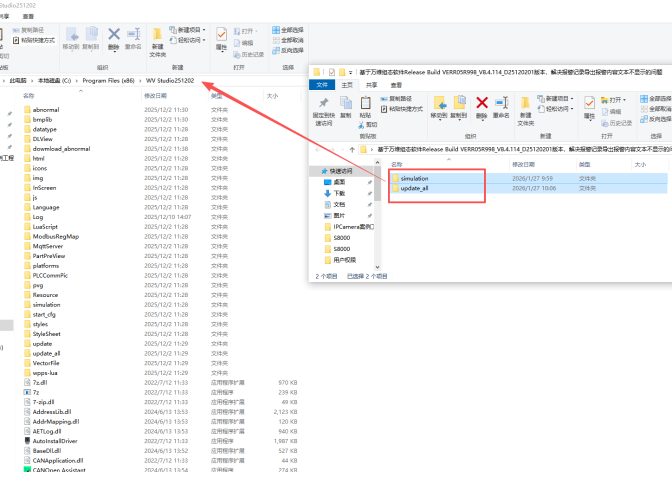
Task: Click Pin to Quick Access icon
Action: tap(325, 105)
